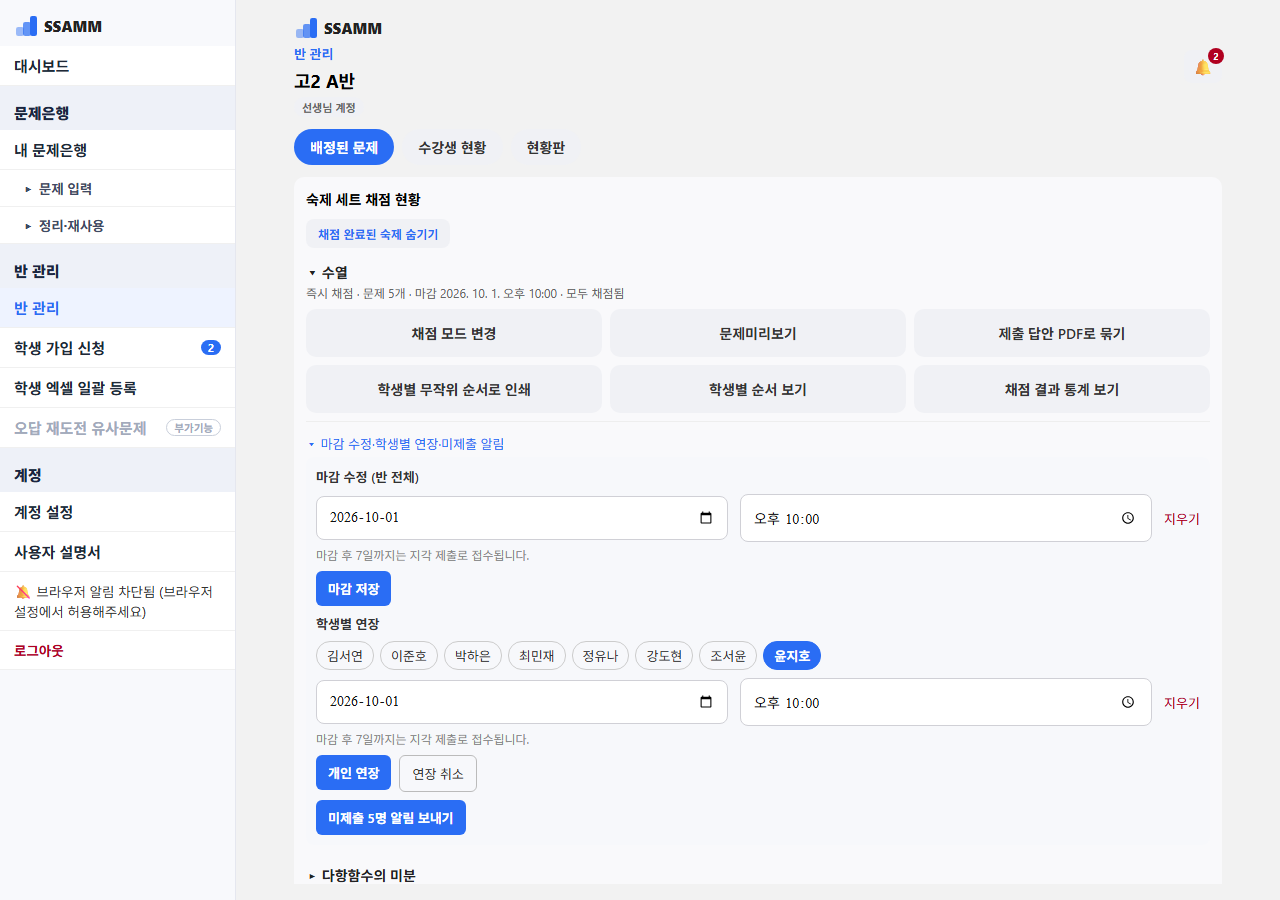1280x900 pixels.
Task: Open the notification bell
Action: [1202, 67]
